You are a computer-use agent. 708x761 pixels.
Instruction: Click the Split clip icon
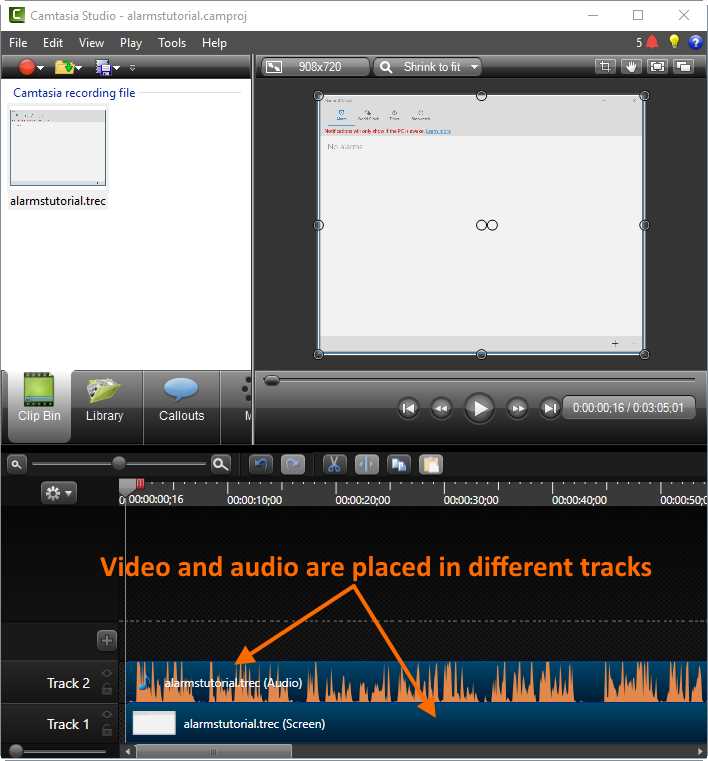point(366,464)
